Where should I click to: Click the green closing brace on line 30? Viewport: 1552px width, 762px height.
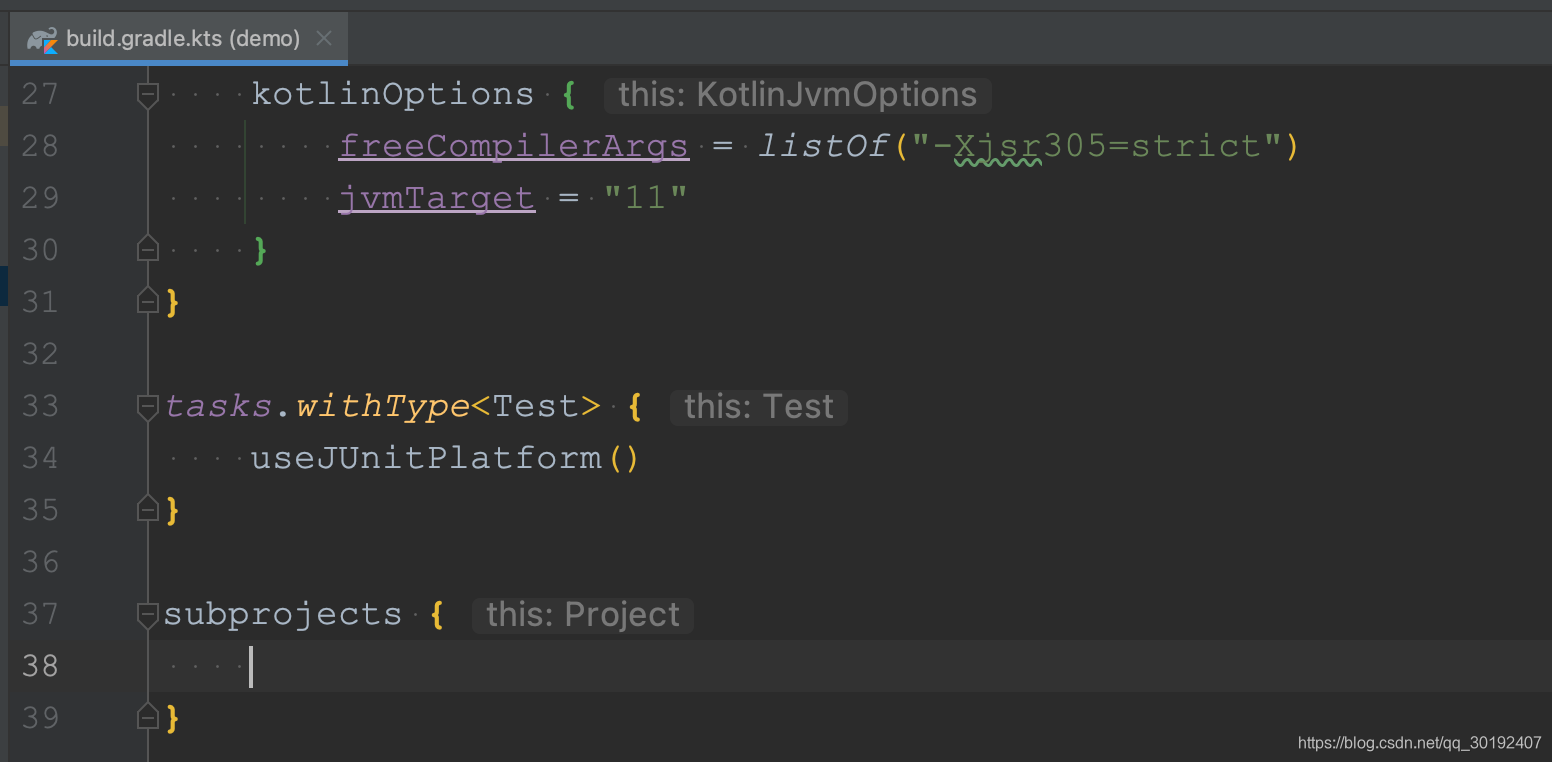[261, 250]
